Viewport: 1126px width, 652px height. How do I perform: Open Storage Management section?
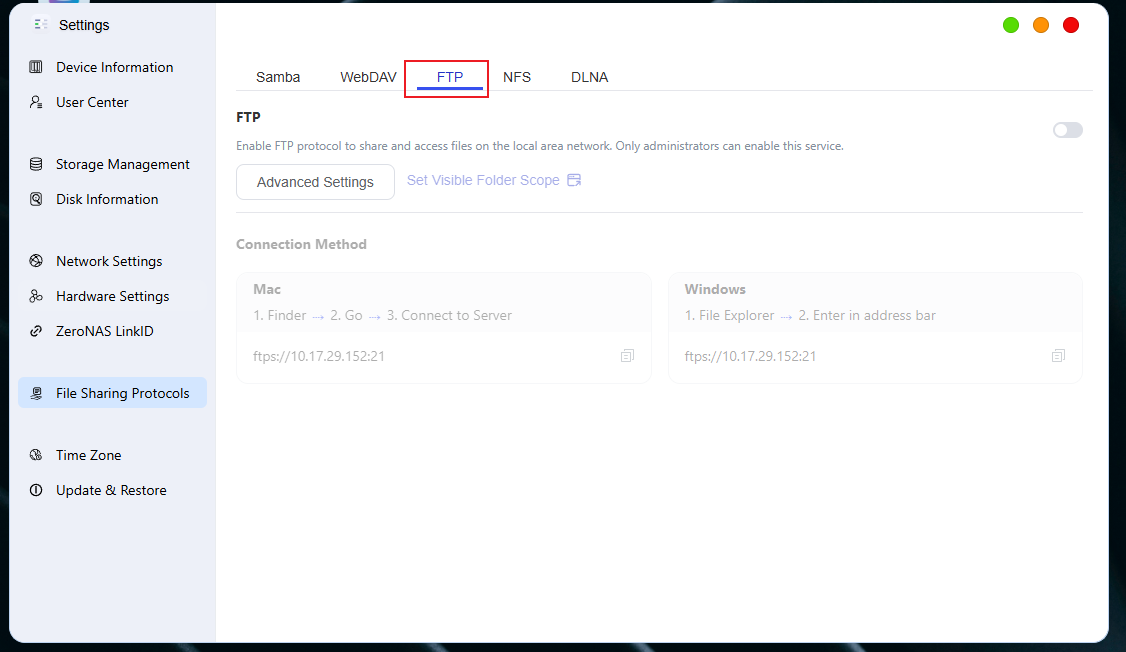(112, 164)
